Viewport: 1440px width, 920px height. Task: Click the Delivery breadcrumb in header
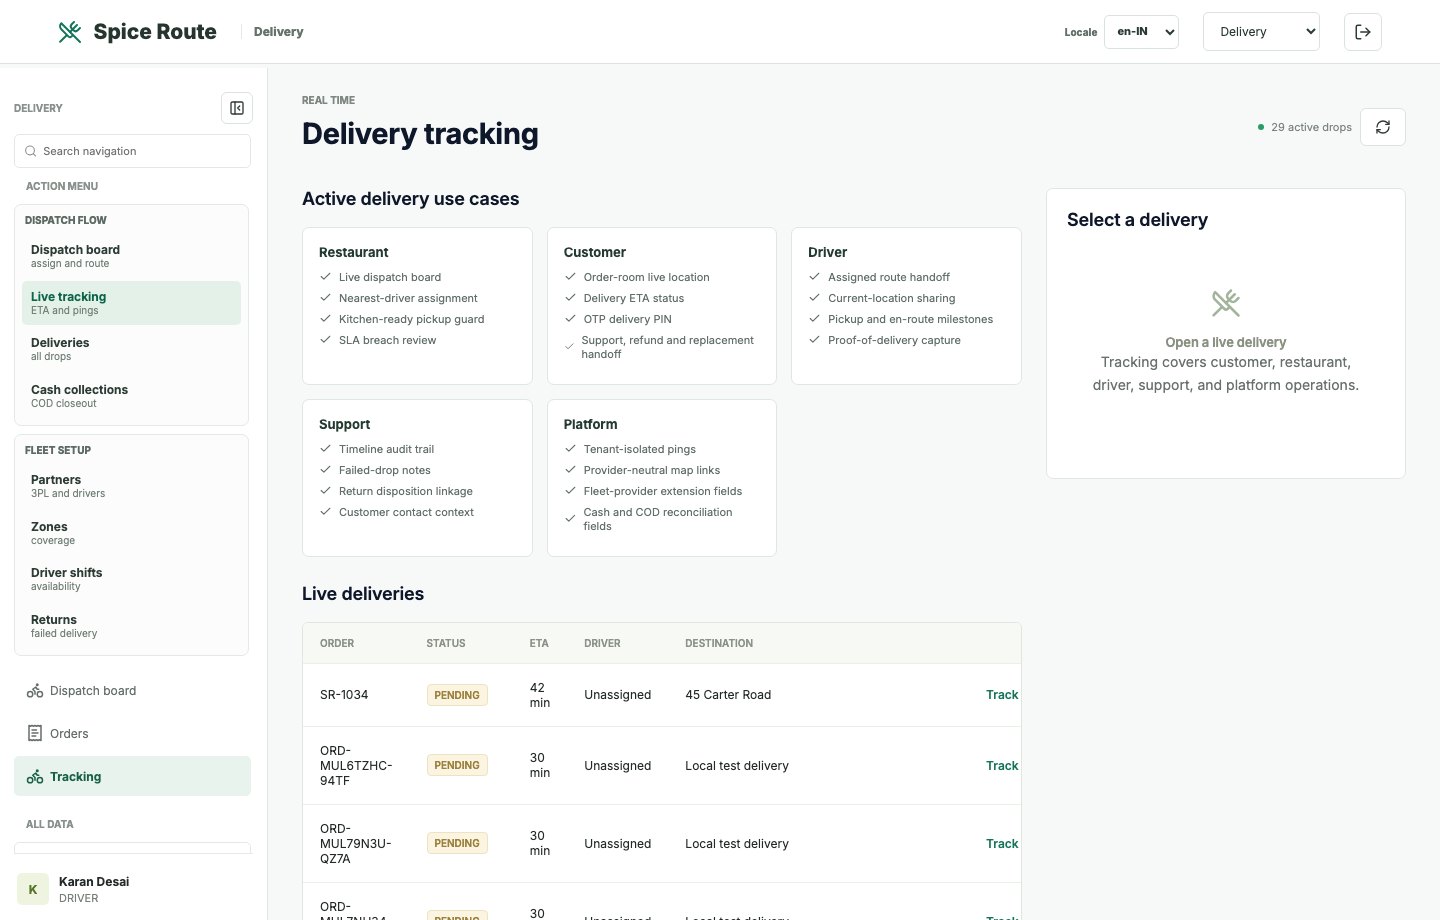(x=278, y=32)
